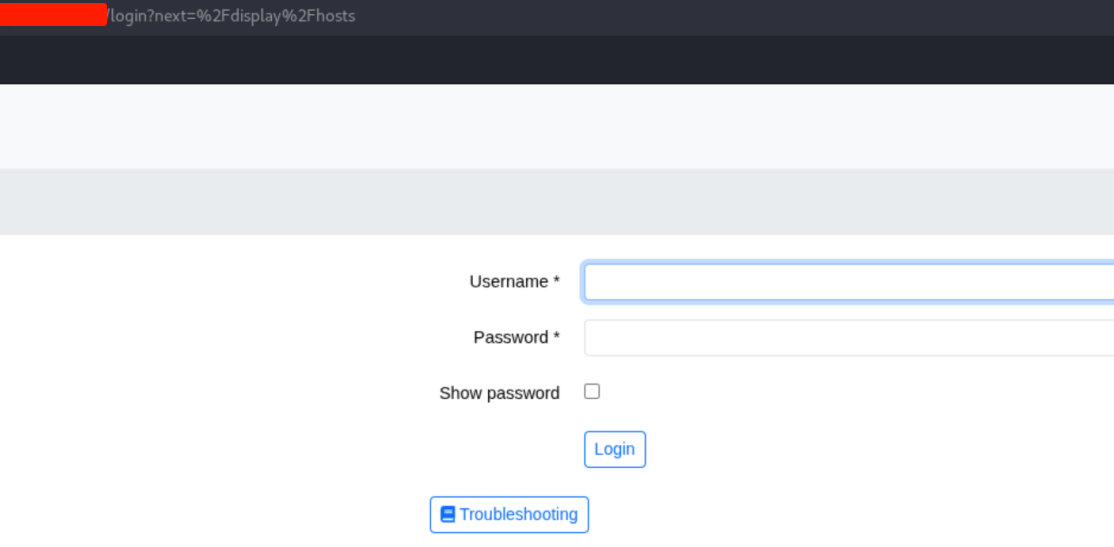Click the gray breadcrumb bar below header

coord(557,201)
